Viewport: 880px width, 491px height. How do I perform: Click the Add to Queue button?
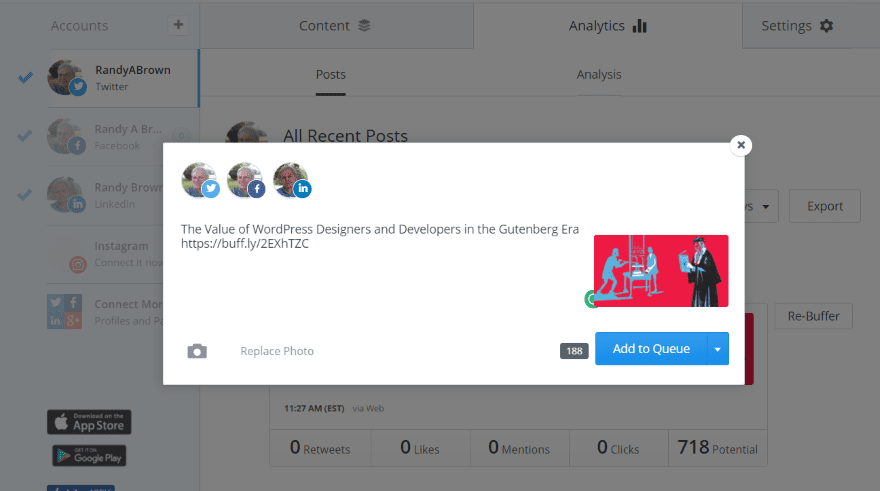pyautogui.click(x=651, y=349)
